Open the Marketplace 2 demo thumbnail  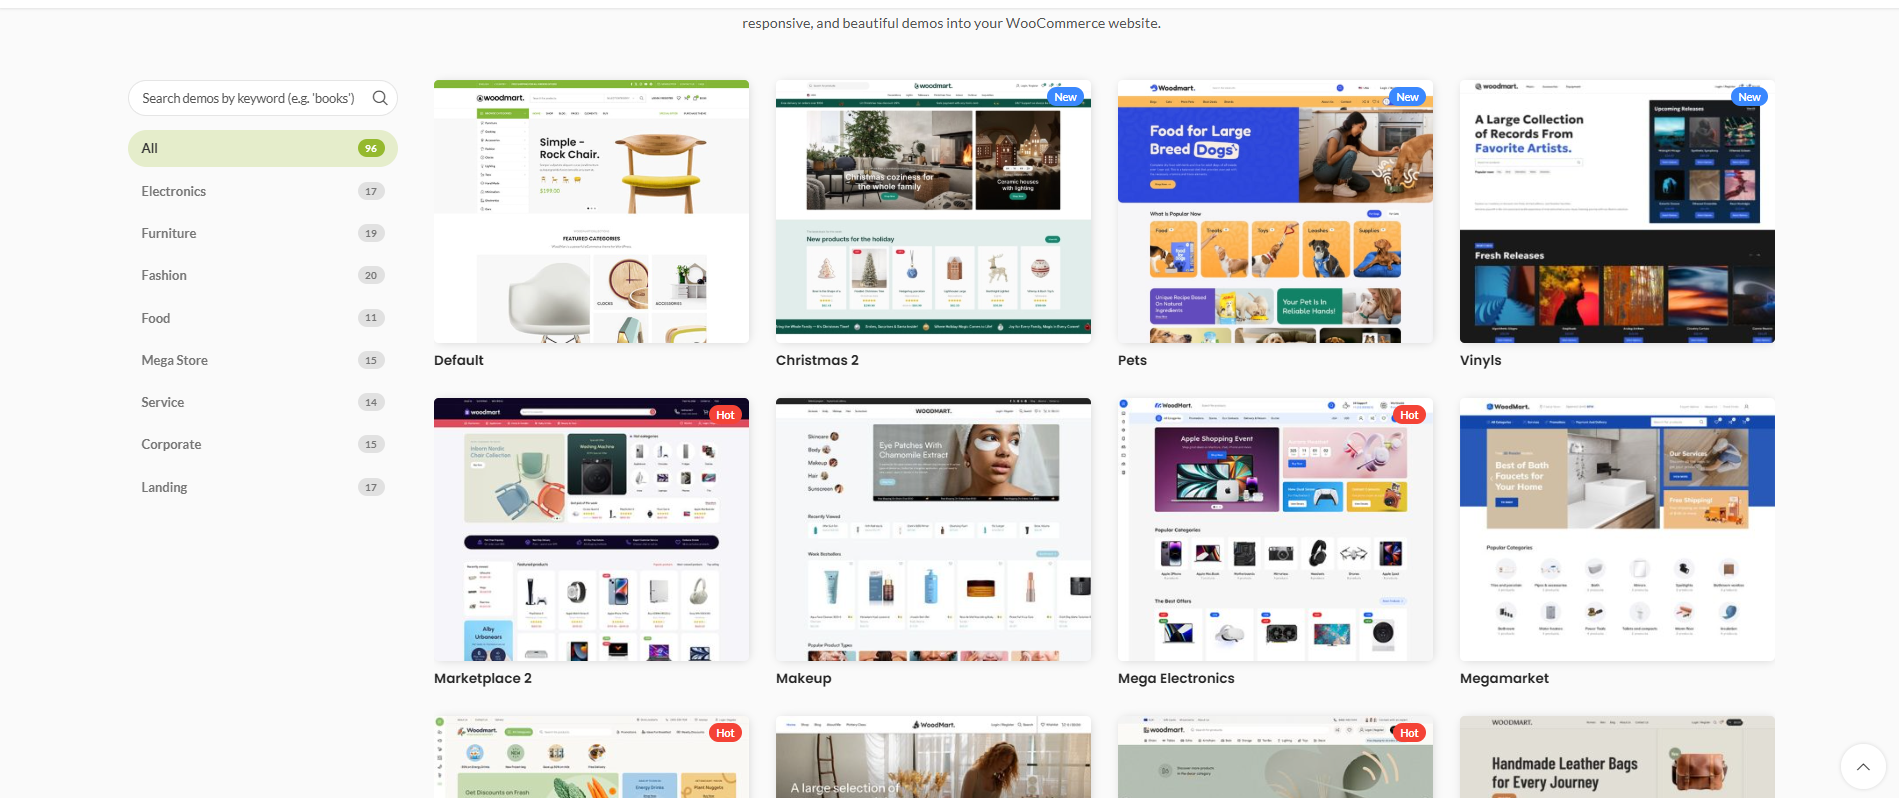coord(591,529)
